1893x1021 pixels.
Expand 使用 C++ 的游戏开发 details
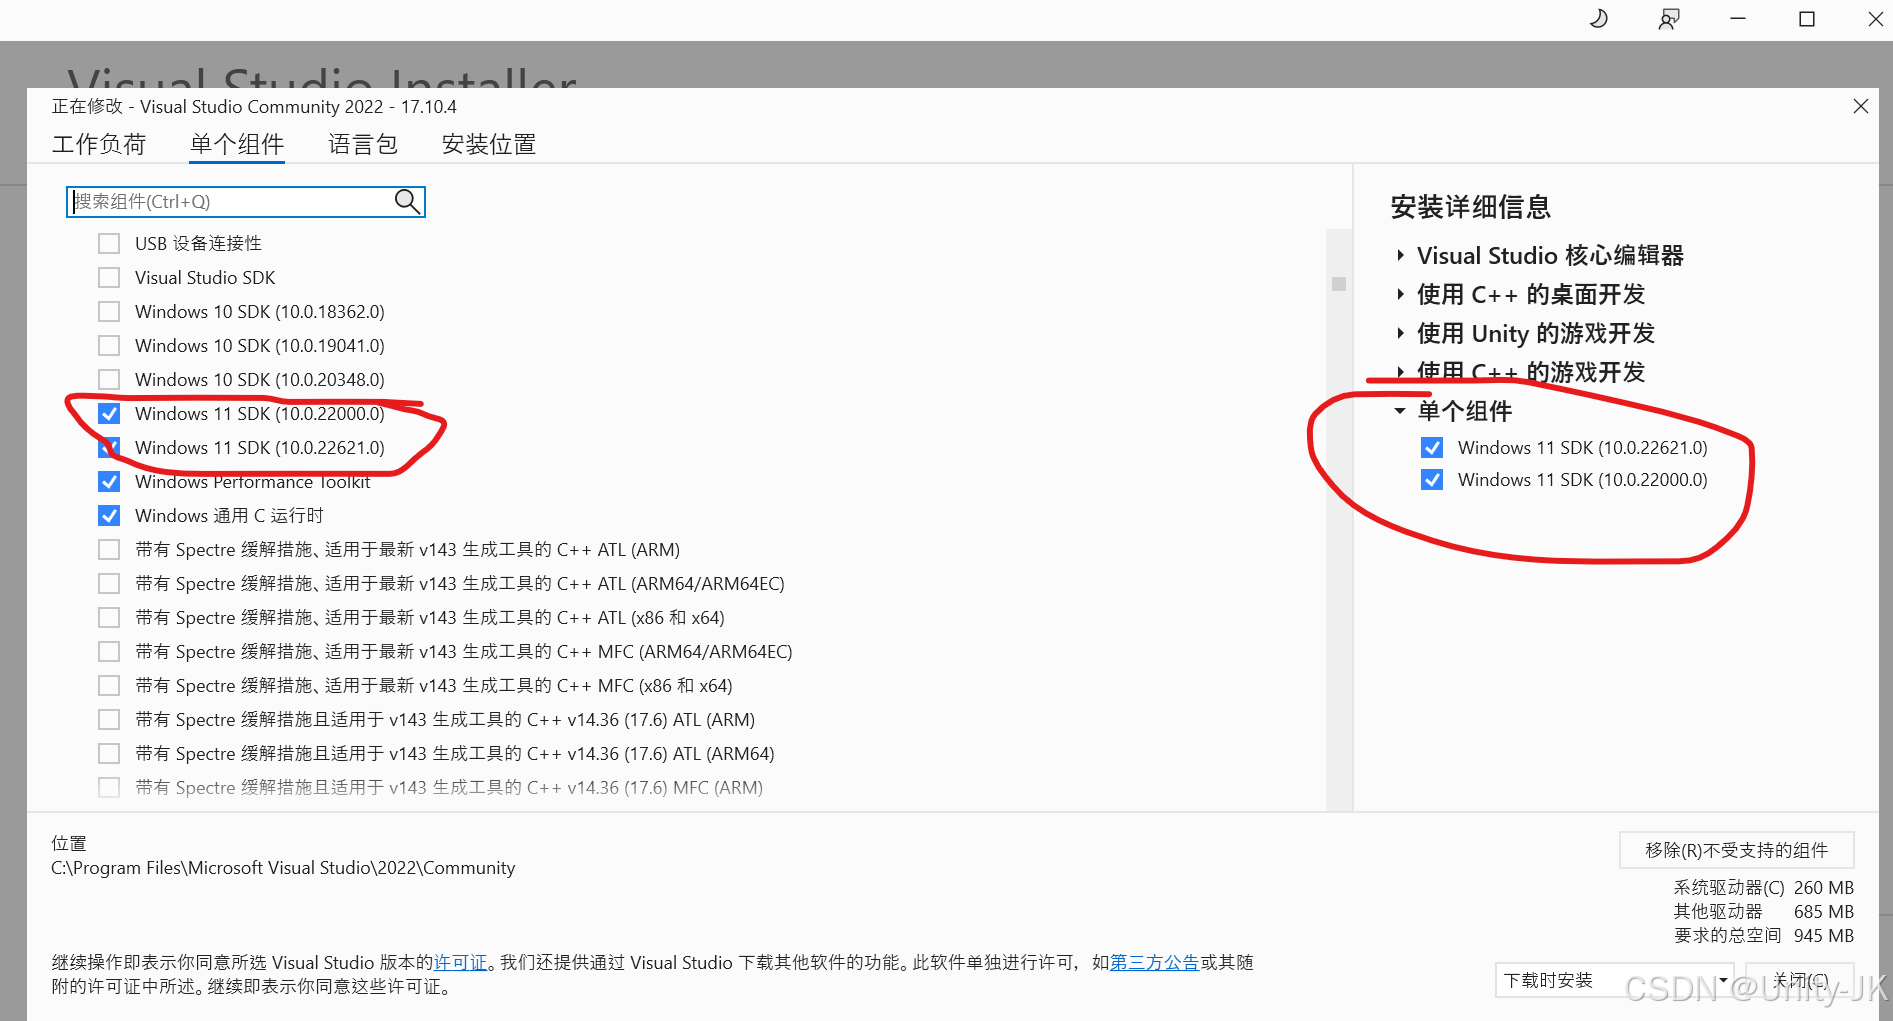1400,372
